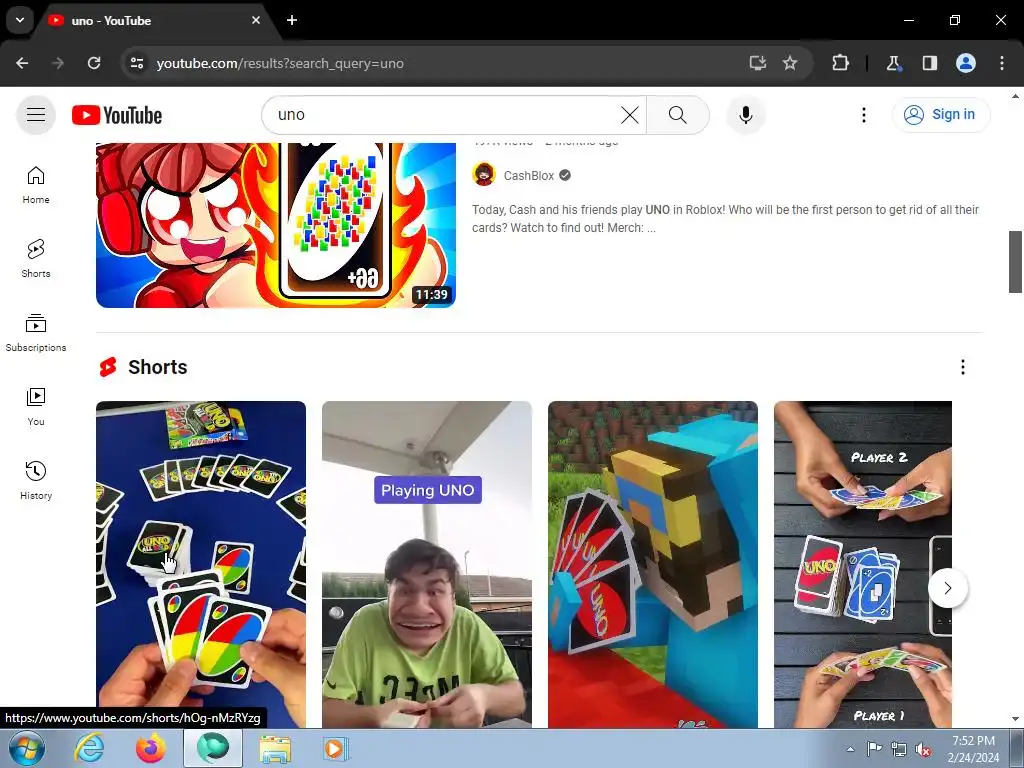Open the tab search dropdown arrow
1024x768 pixels.
point(20,20)
